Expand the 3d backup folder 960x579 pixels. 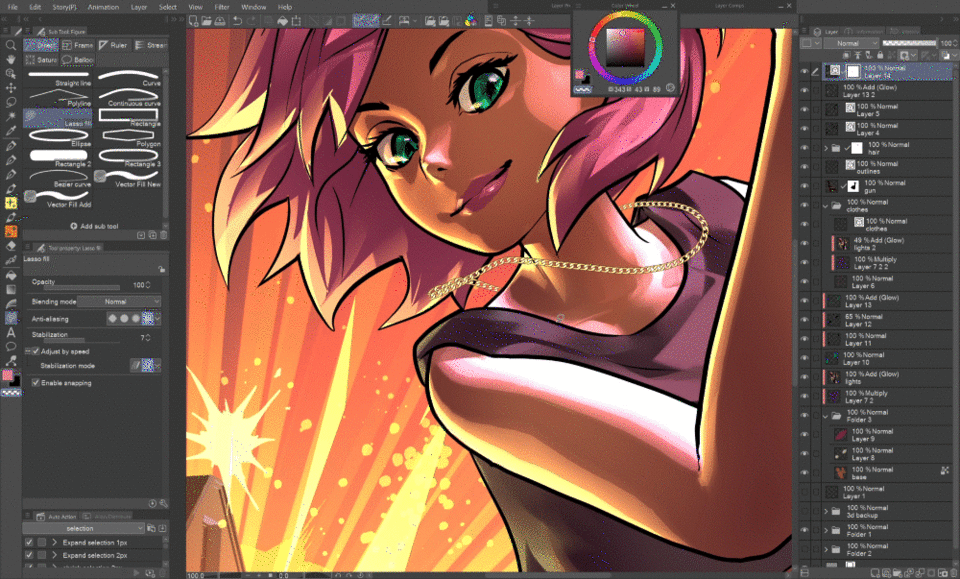pyautogui.click(x=826, y=511)
